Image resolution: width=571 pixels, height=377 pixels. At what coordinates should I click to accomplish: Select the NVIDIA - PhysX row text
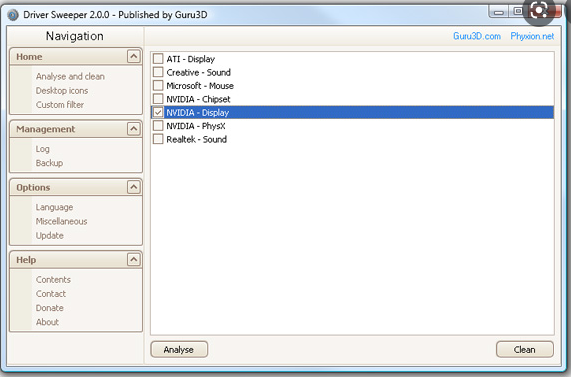click(196, 126)
